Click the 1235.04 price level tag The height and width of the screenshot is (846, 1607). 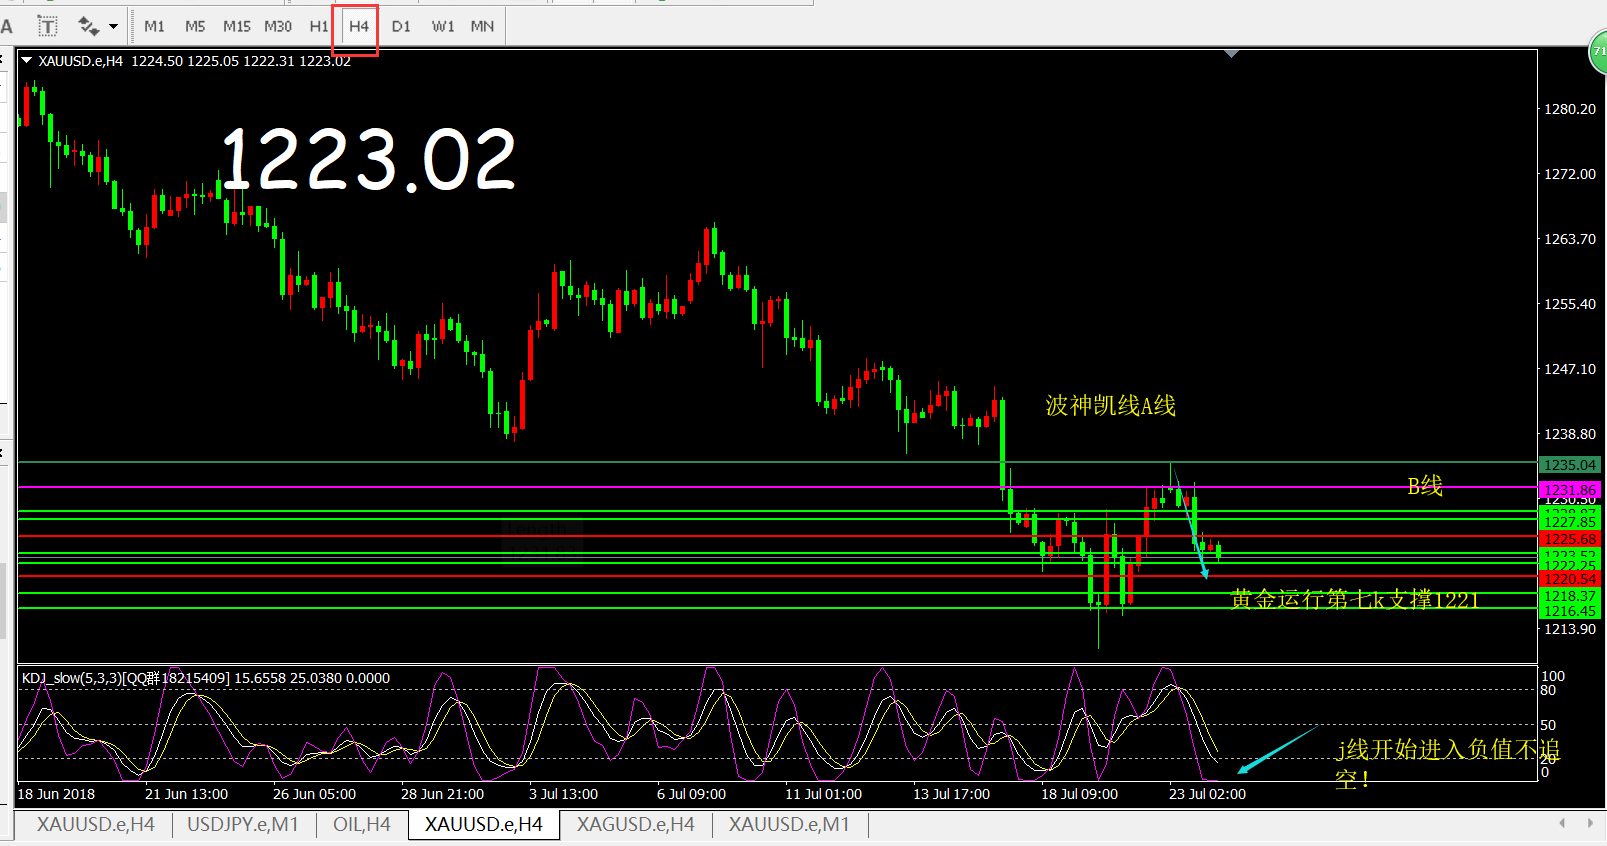(x=1570, y=465)
